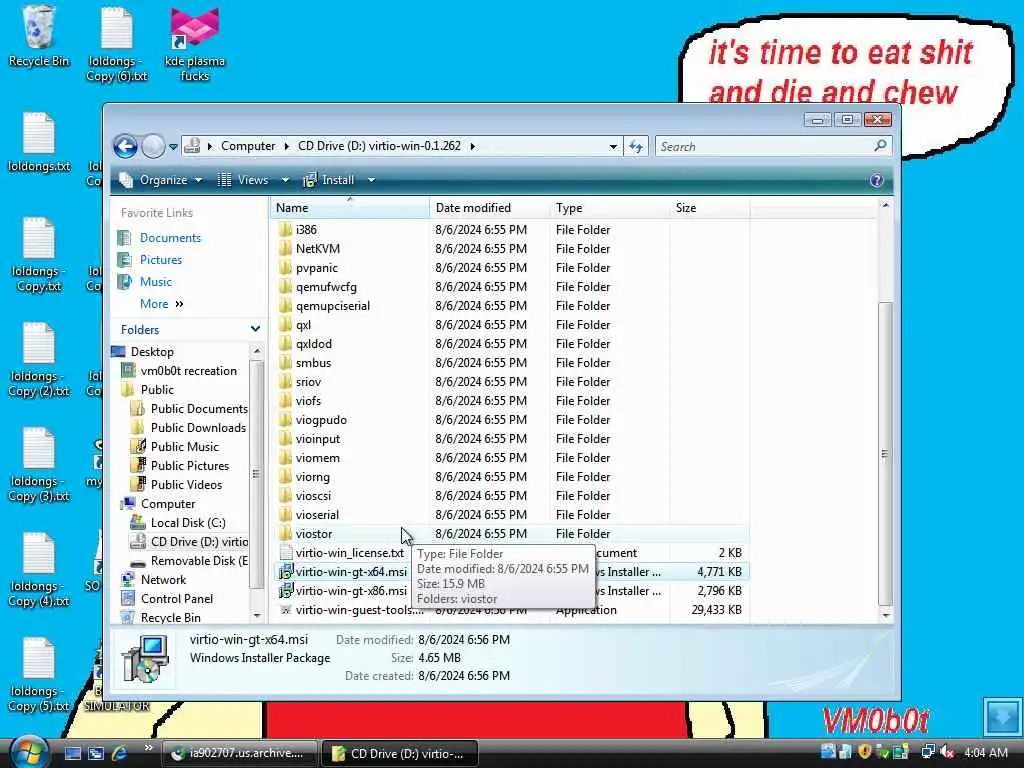Select Desktop in folder tree
Viewport: 1024px width, 768px height.
[152, 351]
